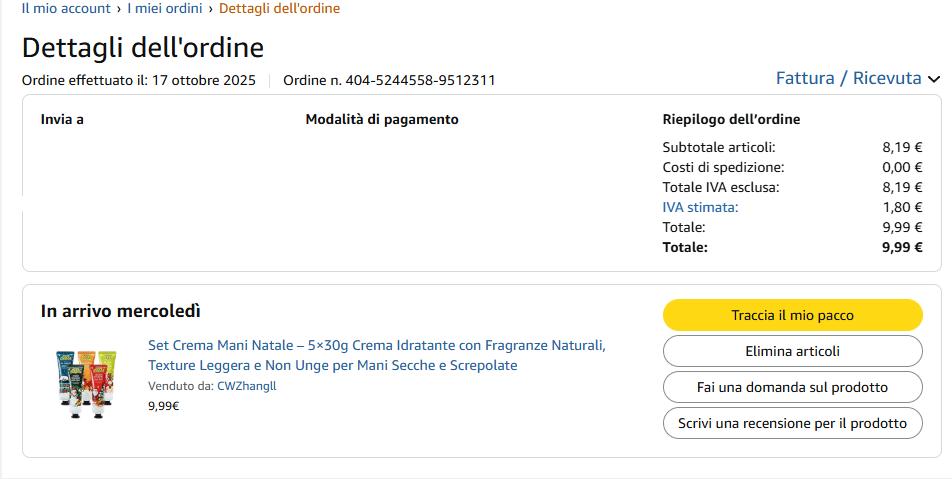Navigate to I miei ordini breadcrumb
Screen dimensions: 952x479
click(164, 9)
